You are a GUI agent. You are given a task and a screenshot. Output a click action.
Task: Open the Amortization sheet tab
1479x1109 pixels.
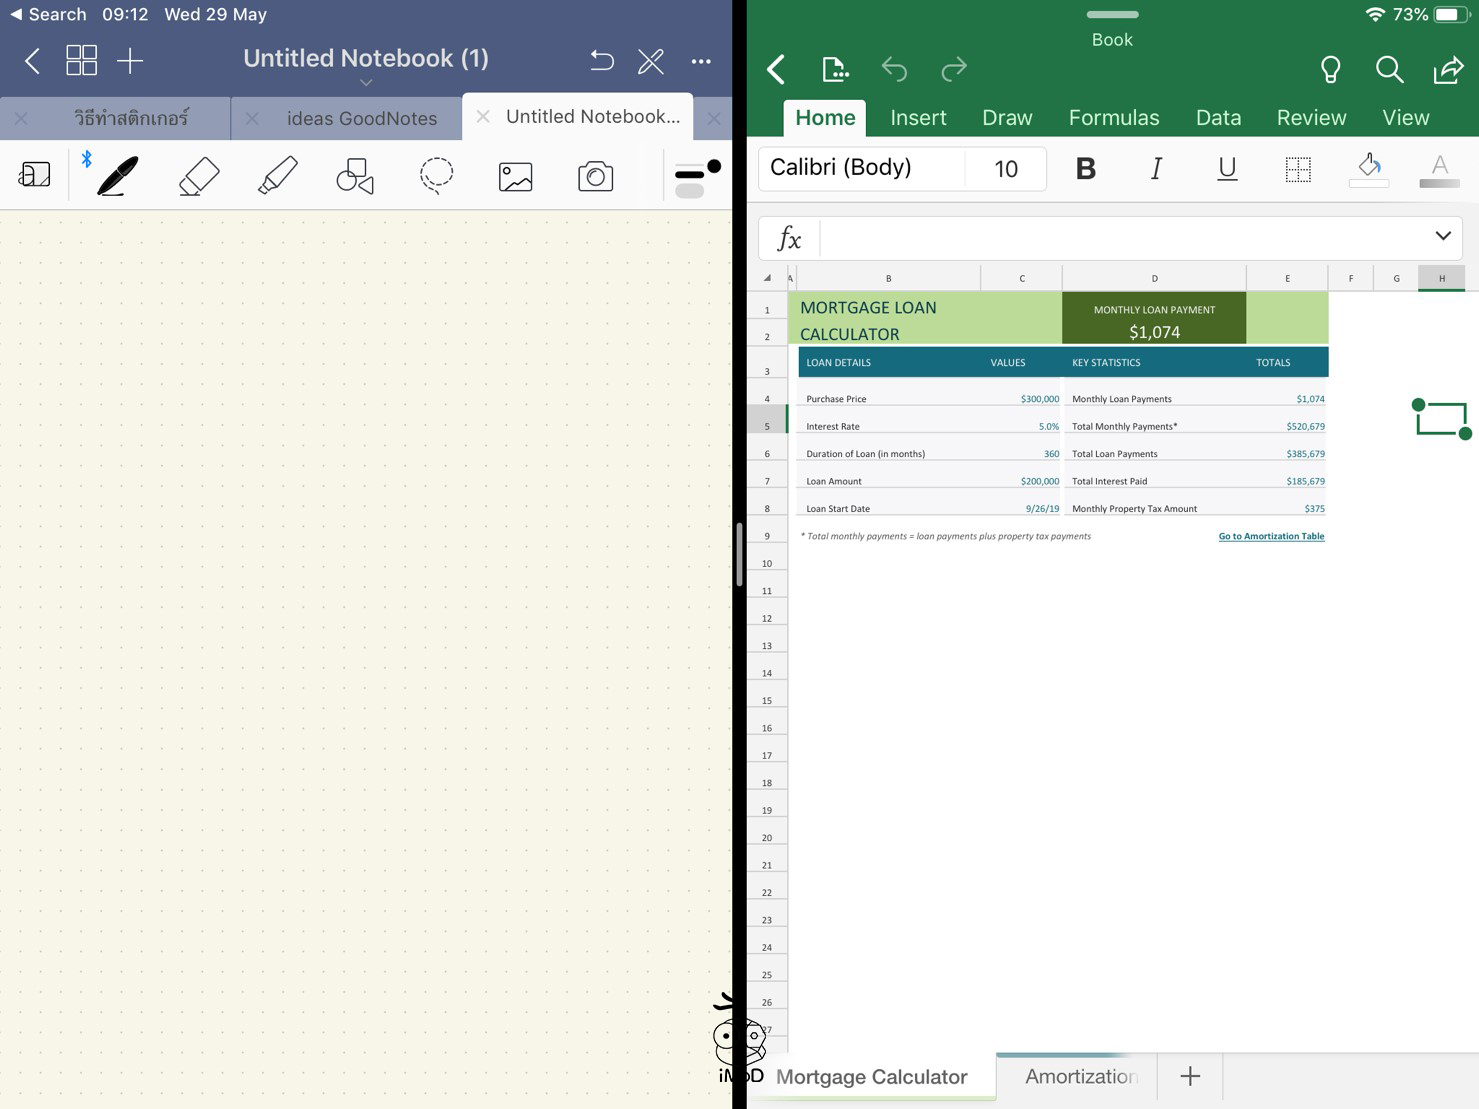click(1080, 1076)
